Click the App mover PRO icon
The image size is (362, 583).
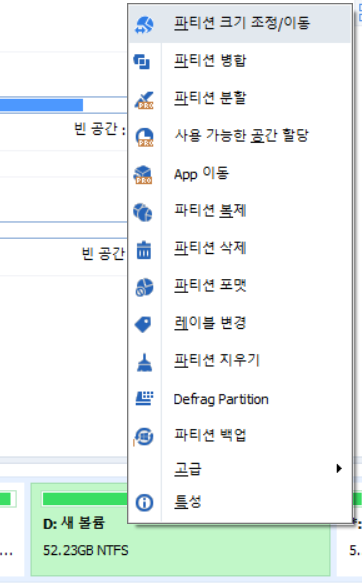[x=143, y=175]
